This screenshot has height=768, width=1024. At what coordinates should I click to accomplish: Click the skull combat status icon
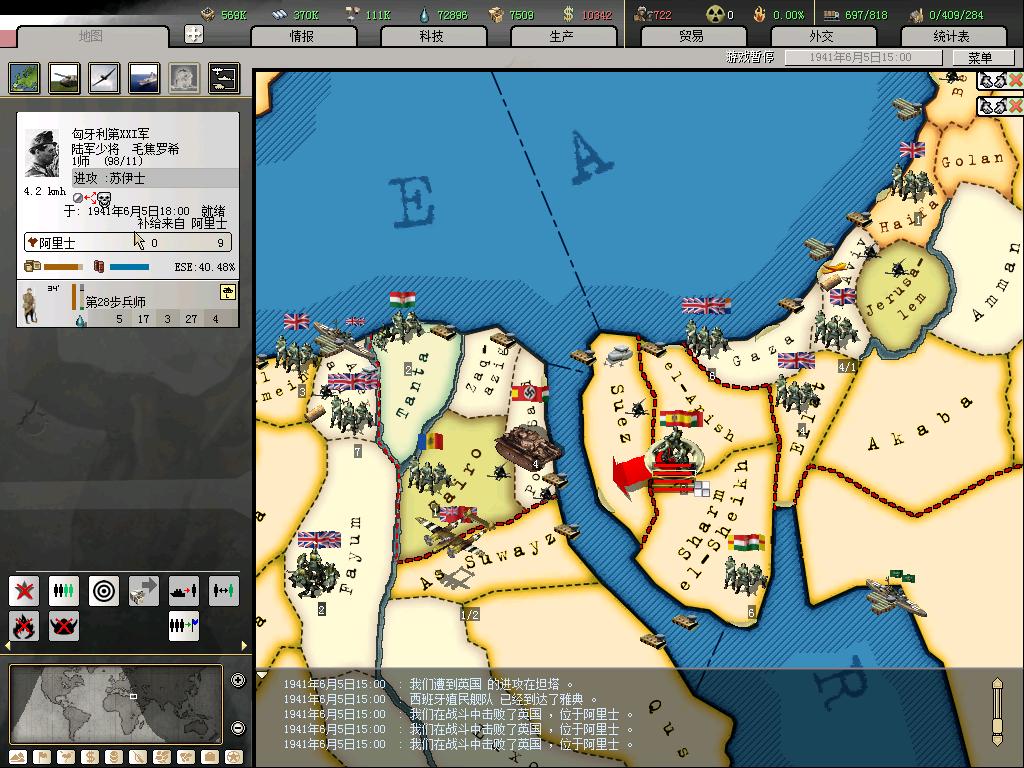coord(104,199)
